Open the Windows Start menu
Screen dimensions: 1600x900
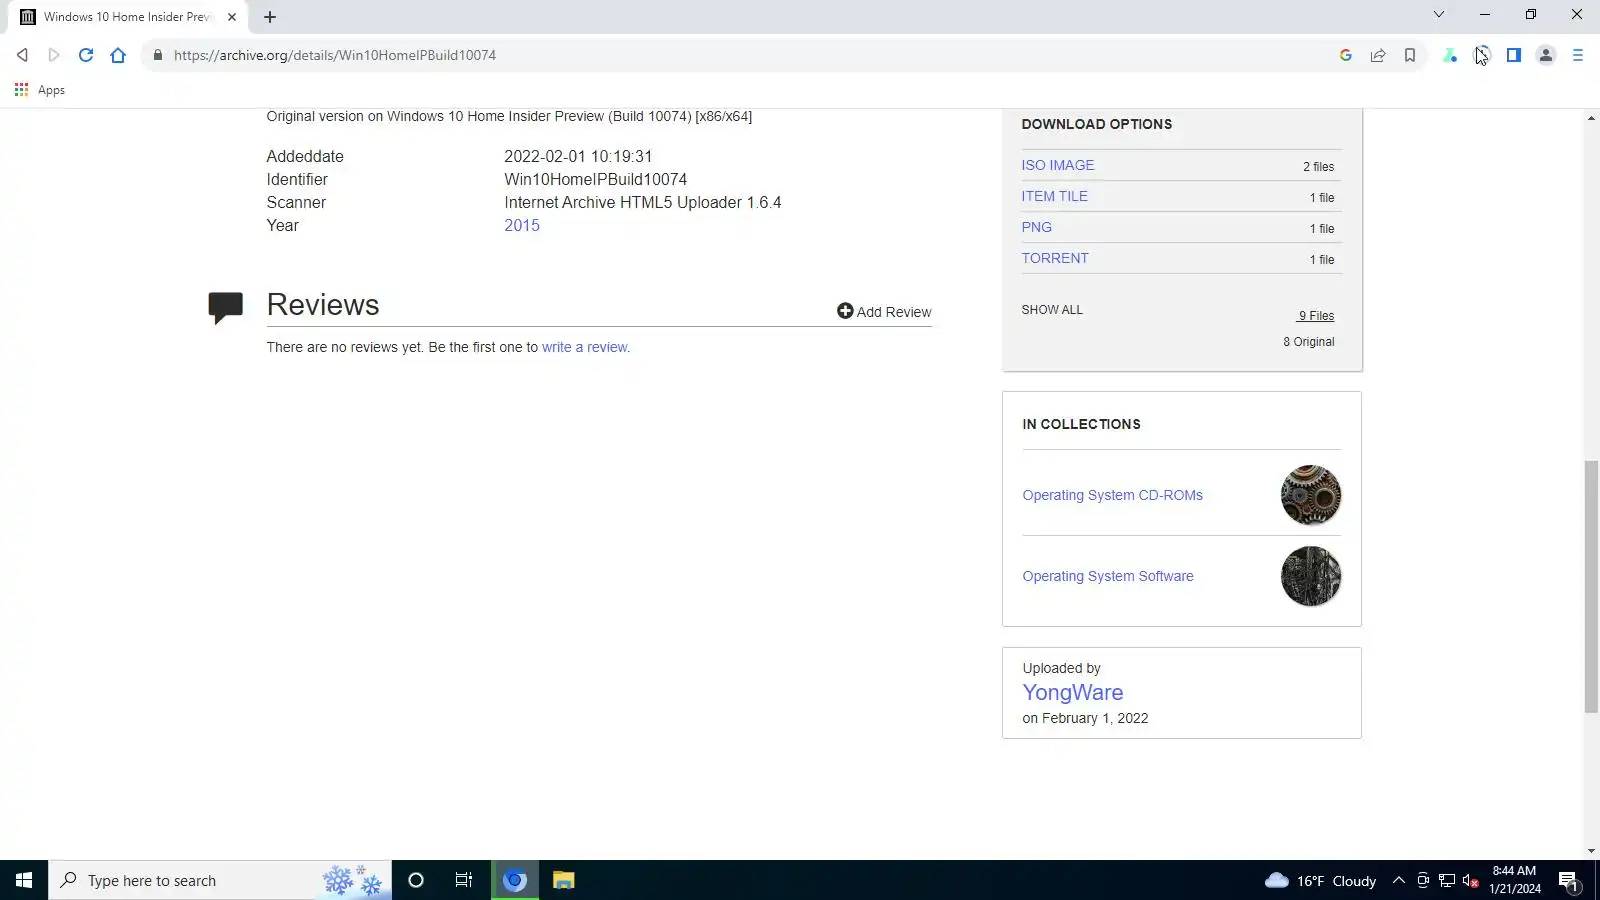coord(24,880)
